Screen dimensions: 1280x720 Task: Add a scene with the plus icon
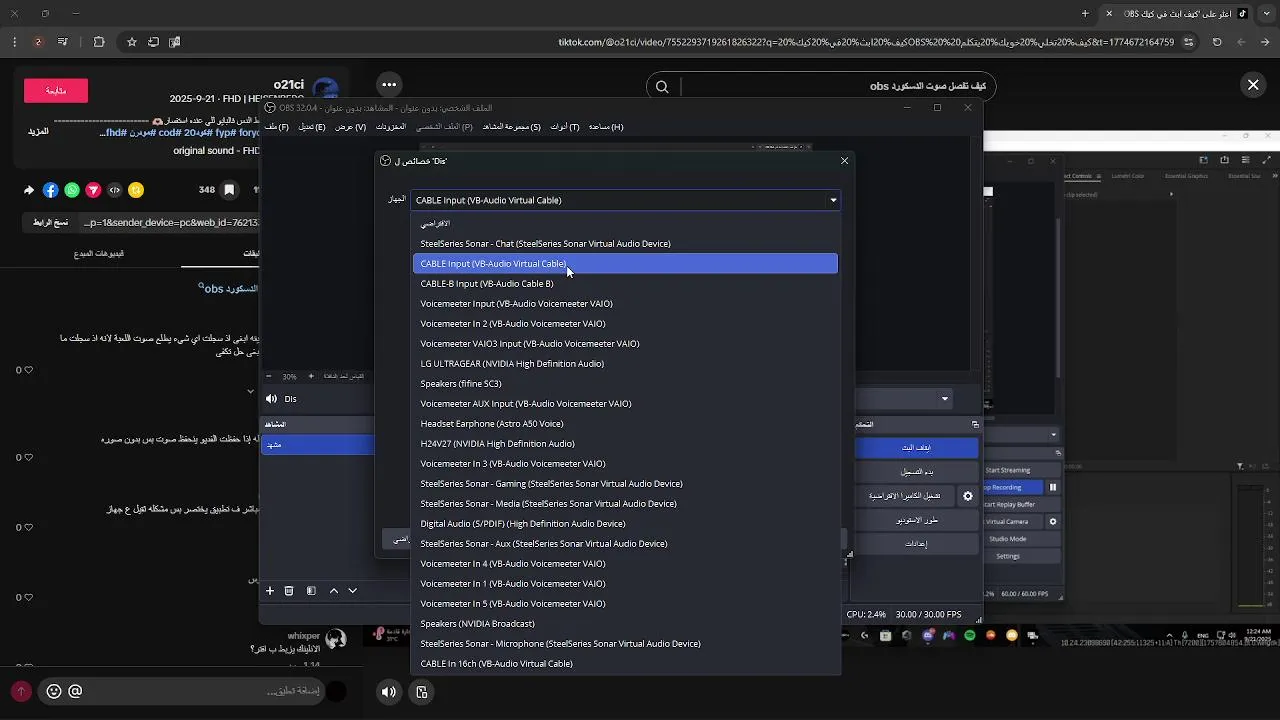click(x=270, y=591)
